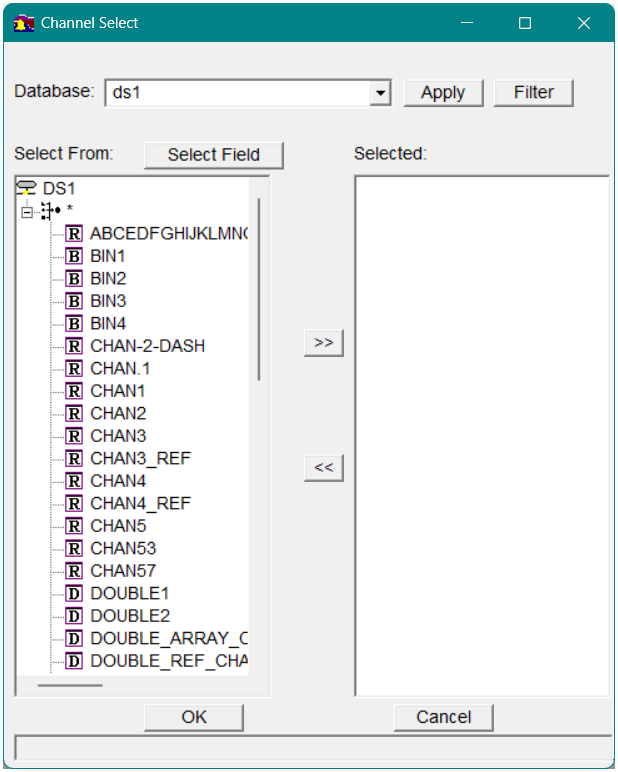Click the R icon next to CHAN57
Screen dimensions: 618x772
(74, 571)
